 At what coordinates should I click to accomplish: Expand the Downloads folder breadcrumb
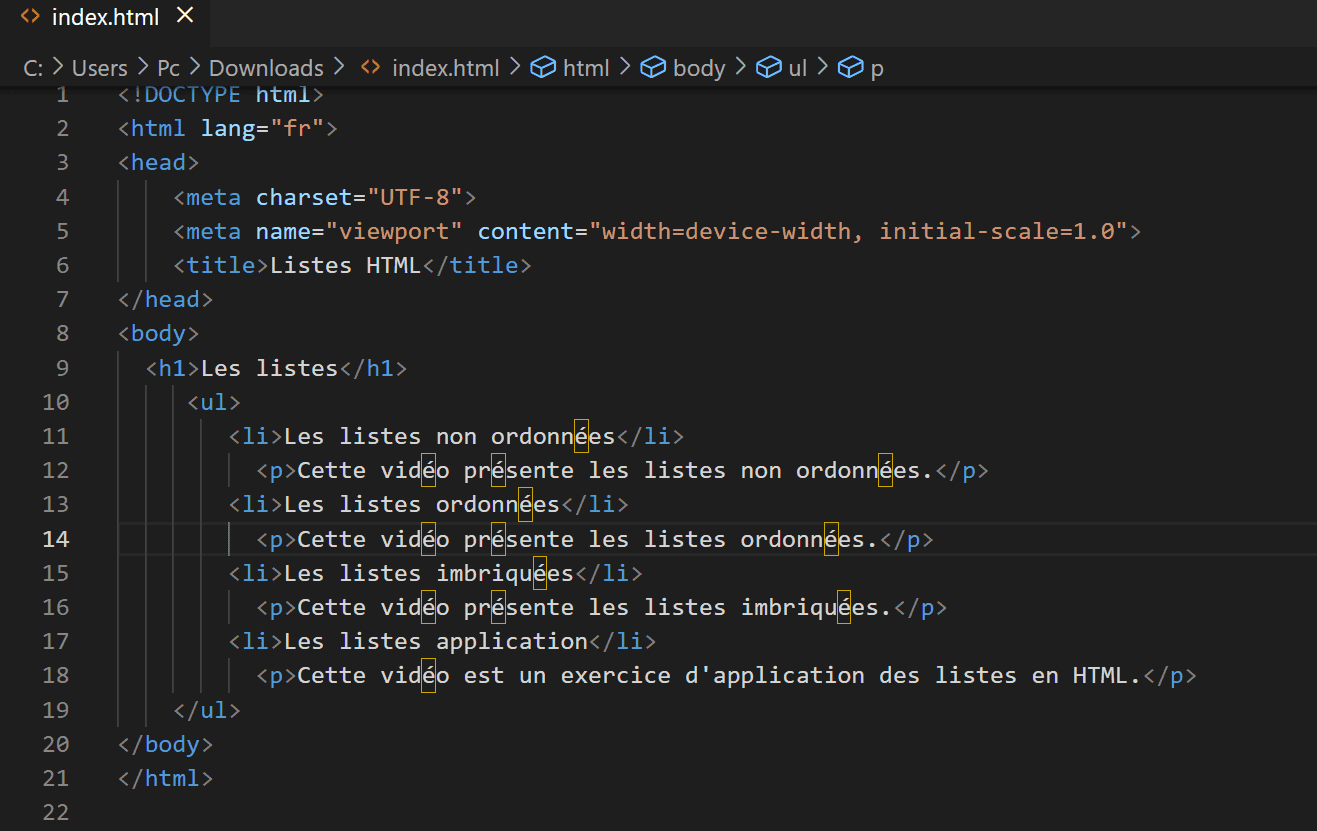pyautogui.click(x=266, y=68)
